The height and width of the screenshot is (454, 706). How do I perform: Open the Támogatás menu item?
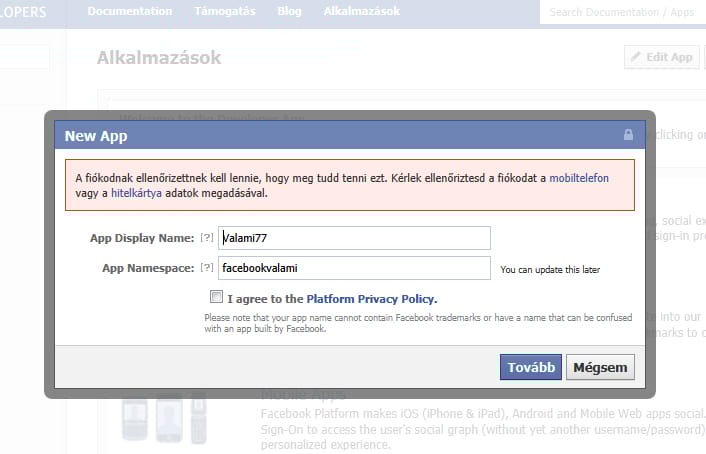[x=225, y=11]
